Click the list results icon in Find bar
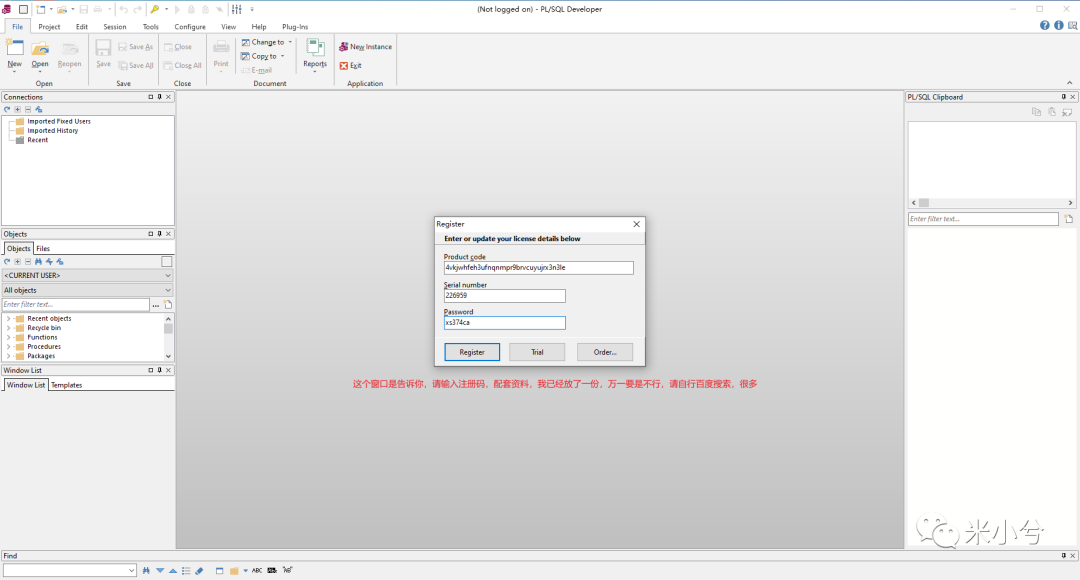This screenshot has width=1080, height=580. (186, 570)
